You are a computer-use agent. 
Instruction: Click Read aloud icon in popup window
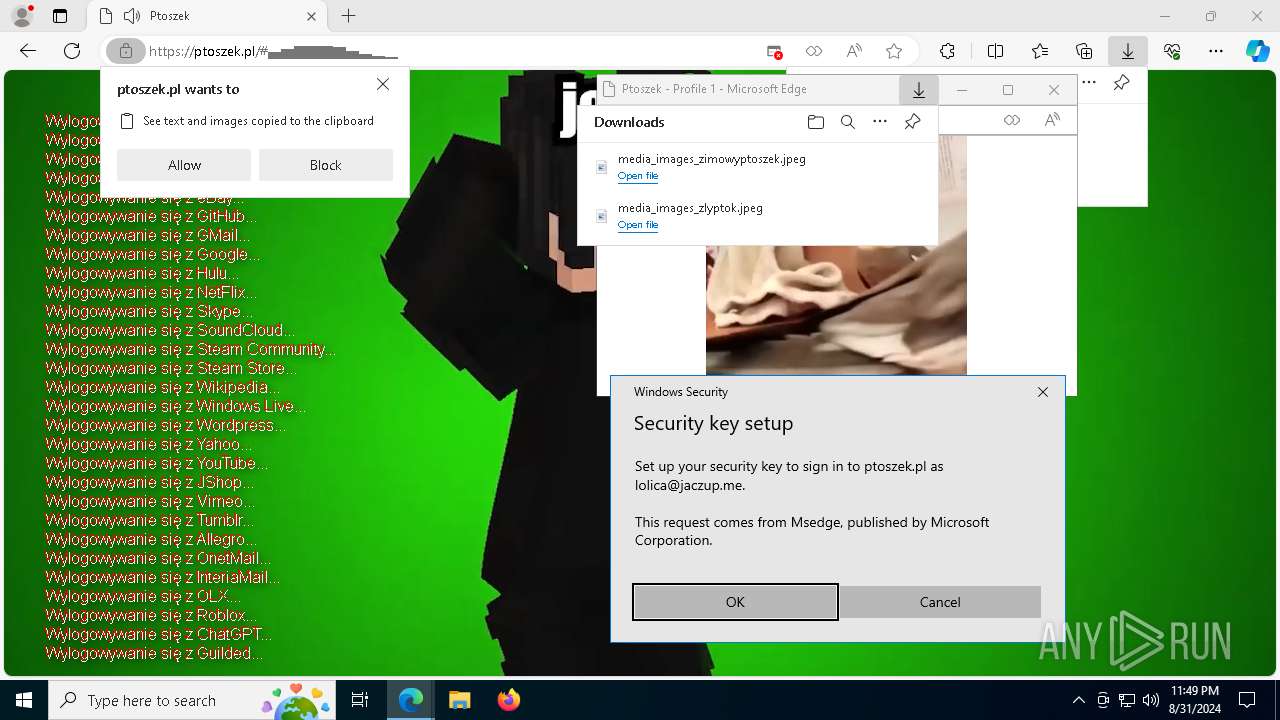tap(1052, 120)
